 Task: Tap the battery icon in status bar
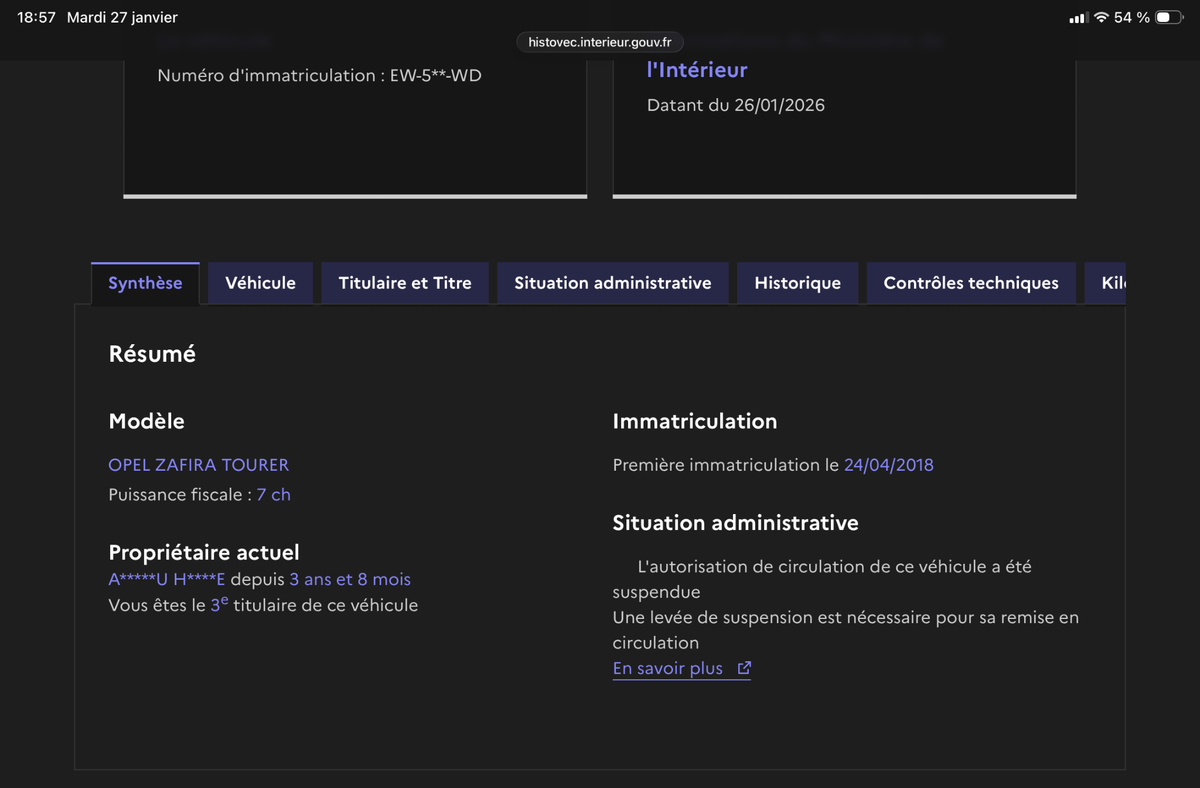(1168, 18)
